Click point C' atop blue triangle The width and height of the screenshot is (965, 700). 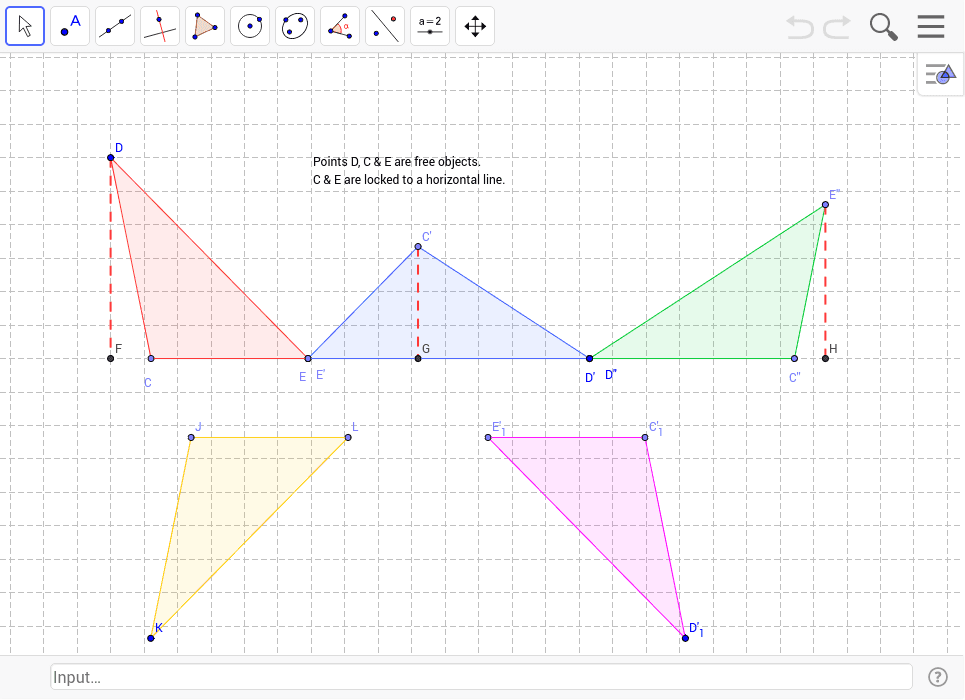pyautogui.click(x=418, y=247)
